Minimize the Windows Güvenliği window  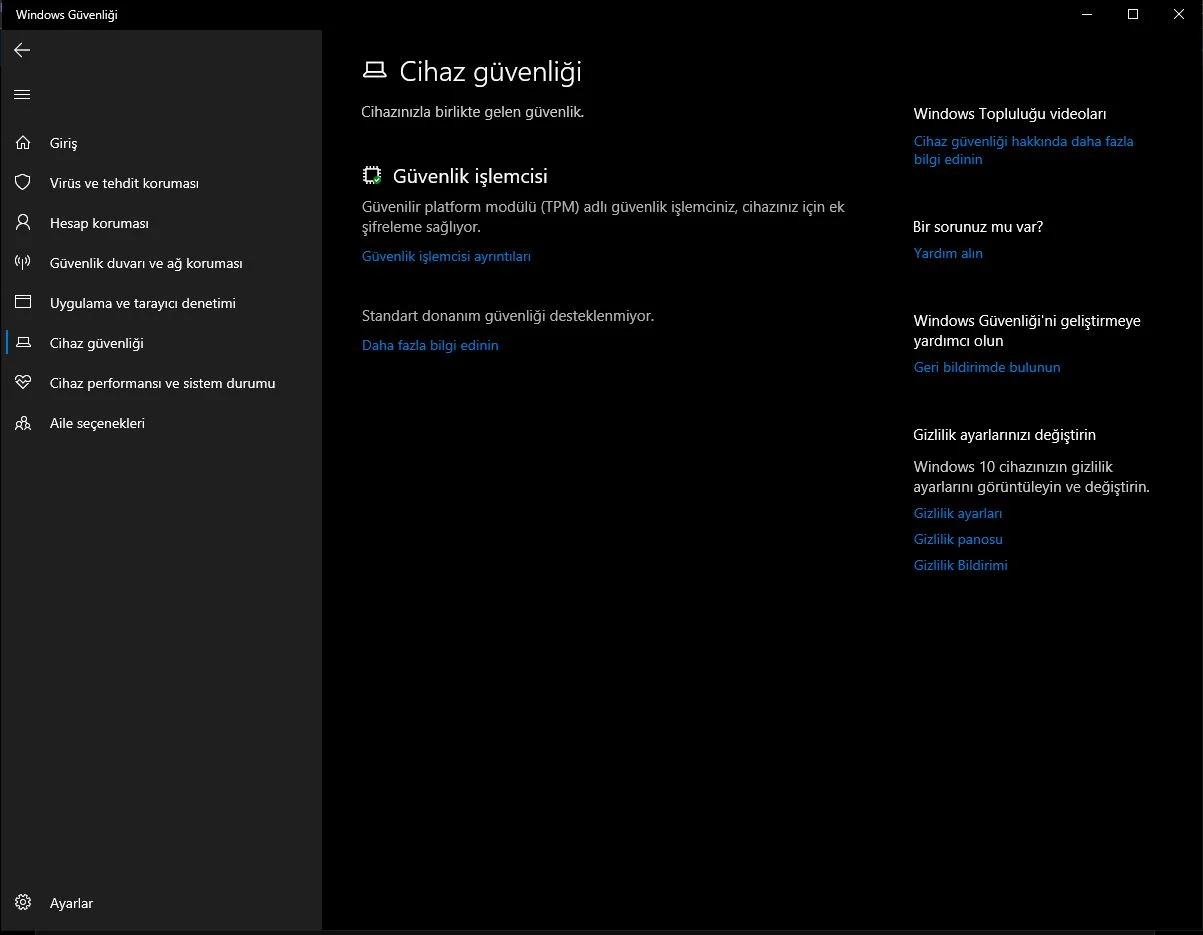1087,14
